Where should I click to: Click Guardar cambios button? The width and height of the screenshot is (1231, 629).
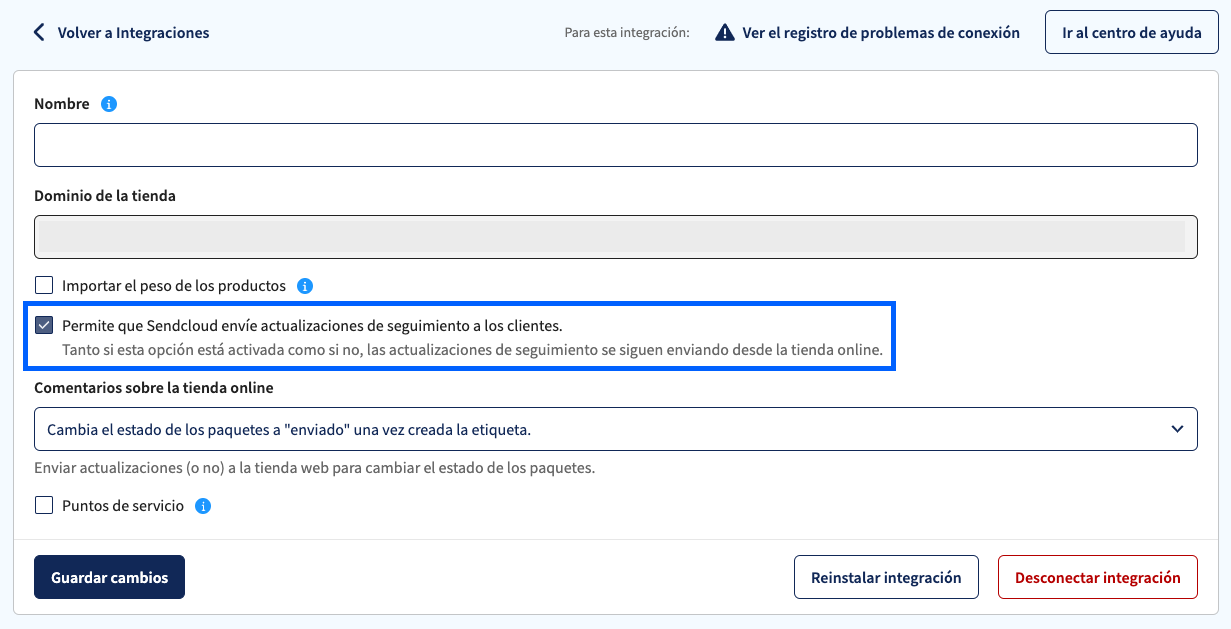[x=109, y=577]
